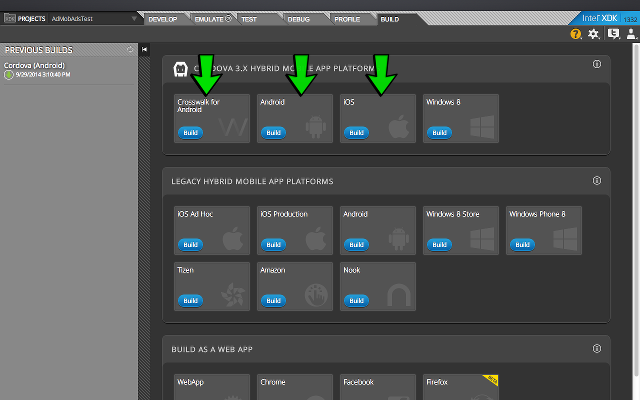This screenshot has width=640, height=400.
Task: Click the Previous Builds panel header
Action: click(69, 50)
